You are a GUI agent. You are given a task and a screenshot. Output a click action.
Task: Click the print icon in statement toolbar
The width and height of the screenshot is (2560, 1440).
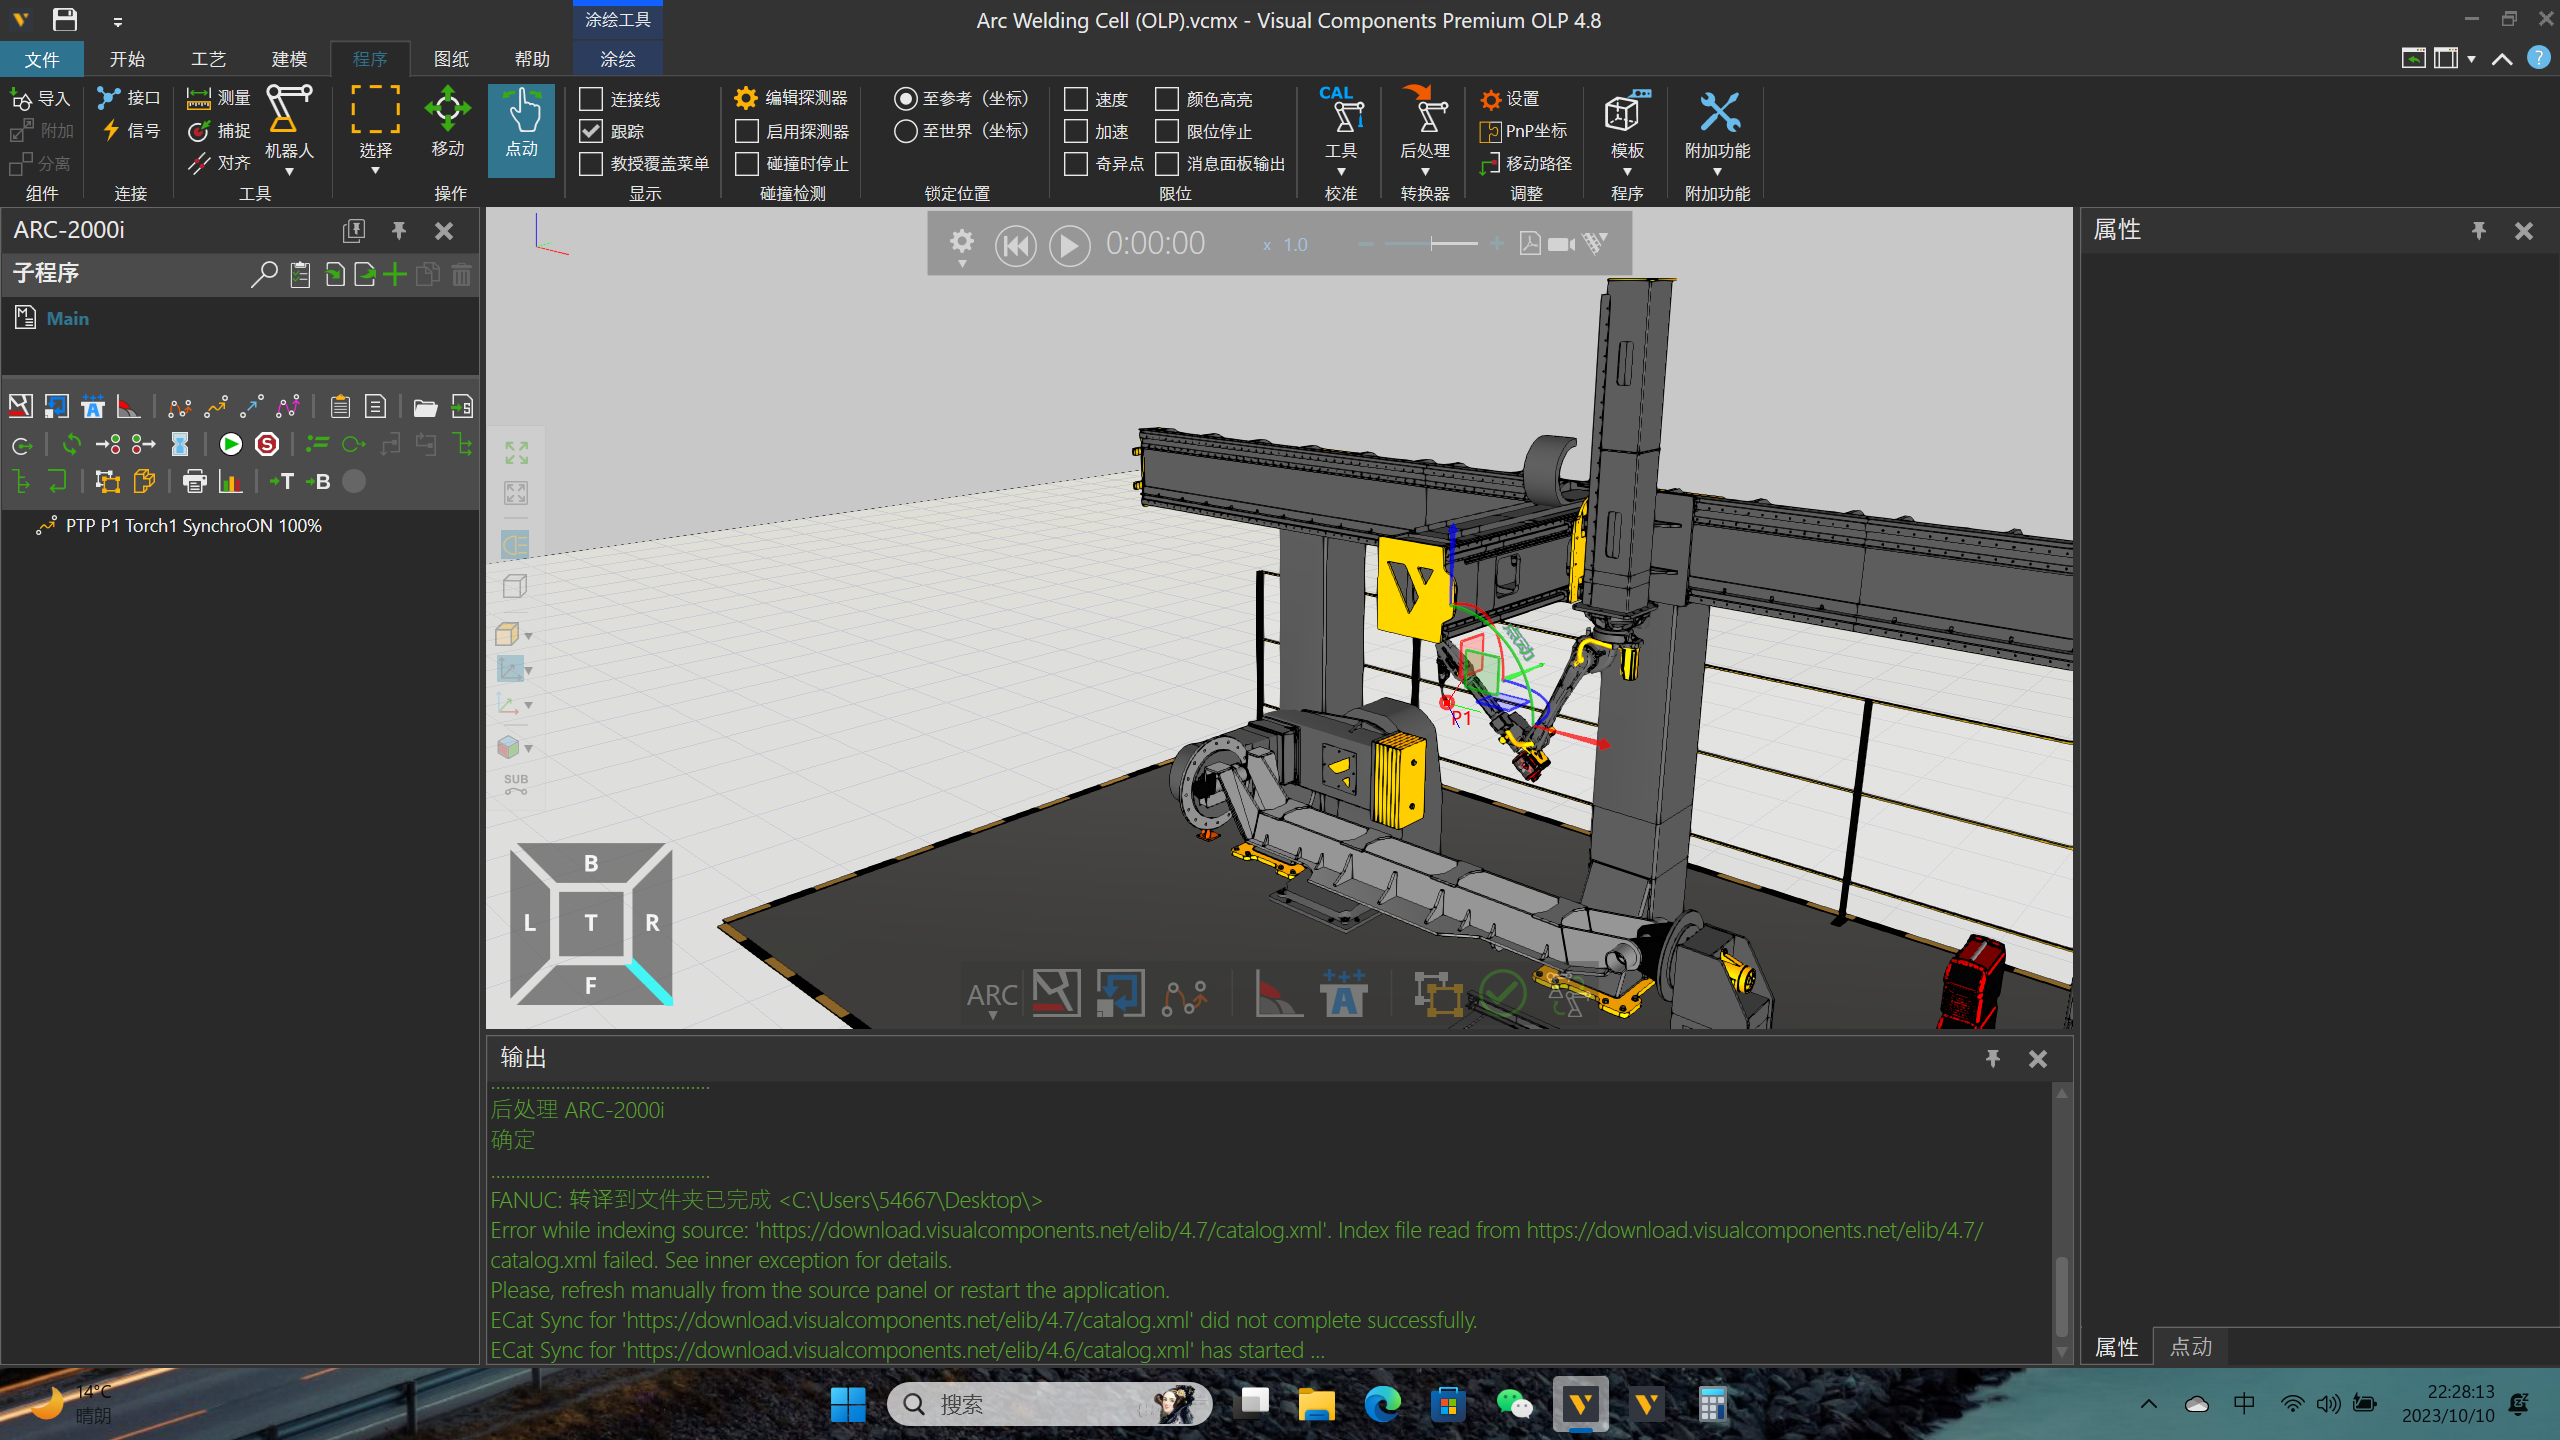[195, 482]
